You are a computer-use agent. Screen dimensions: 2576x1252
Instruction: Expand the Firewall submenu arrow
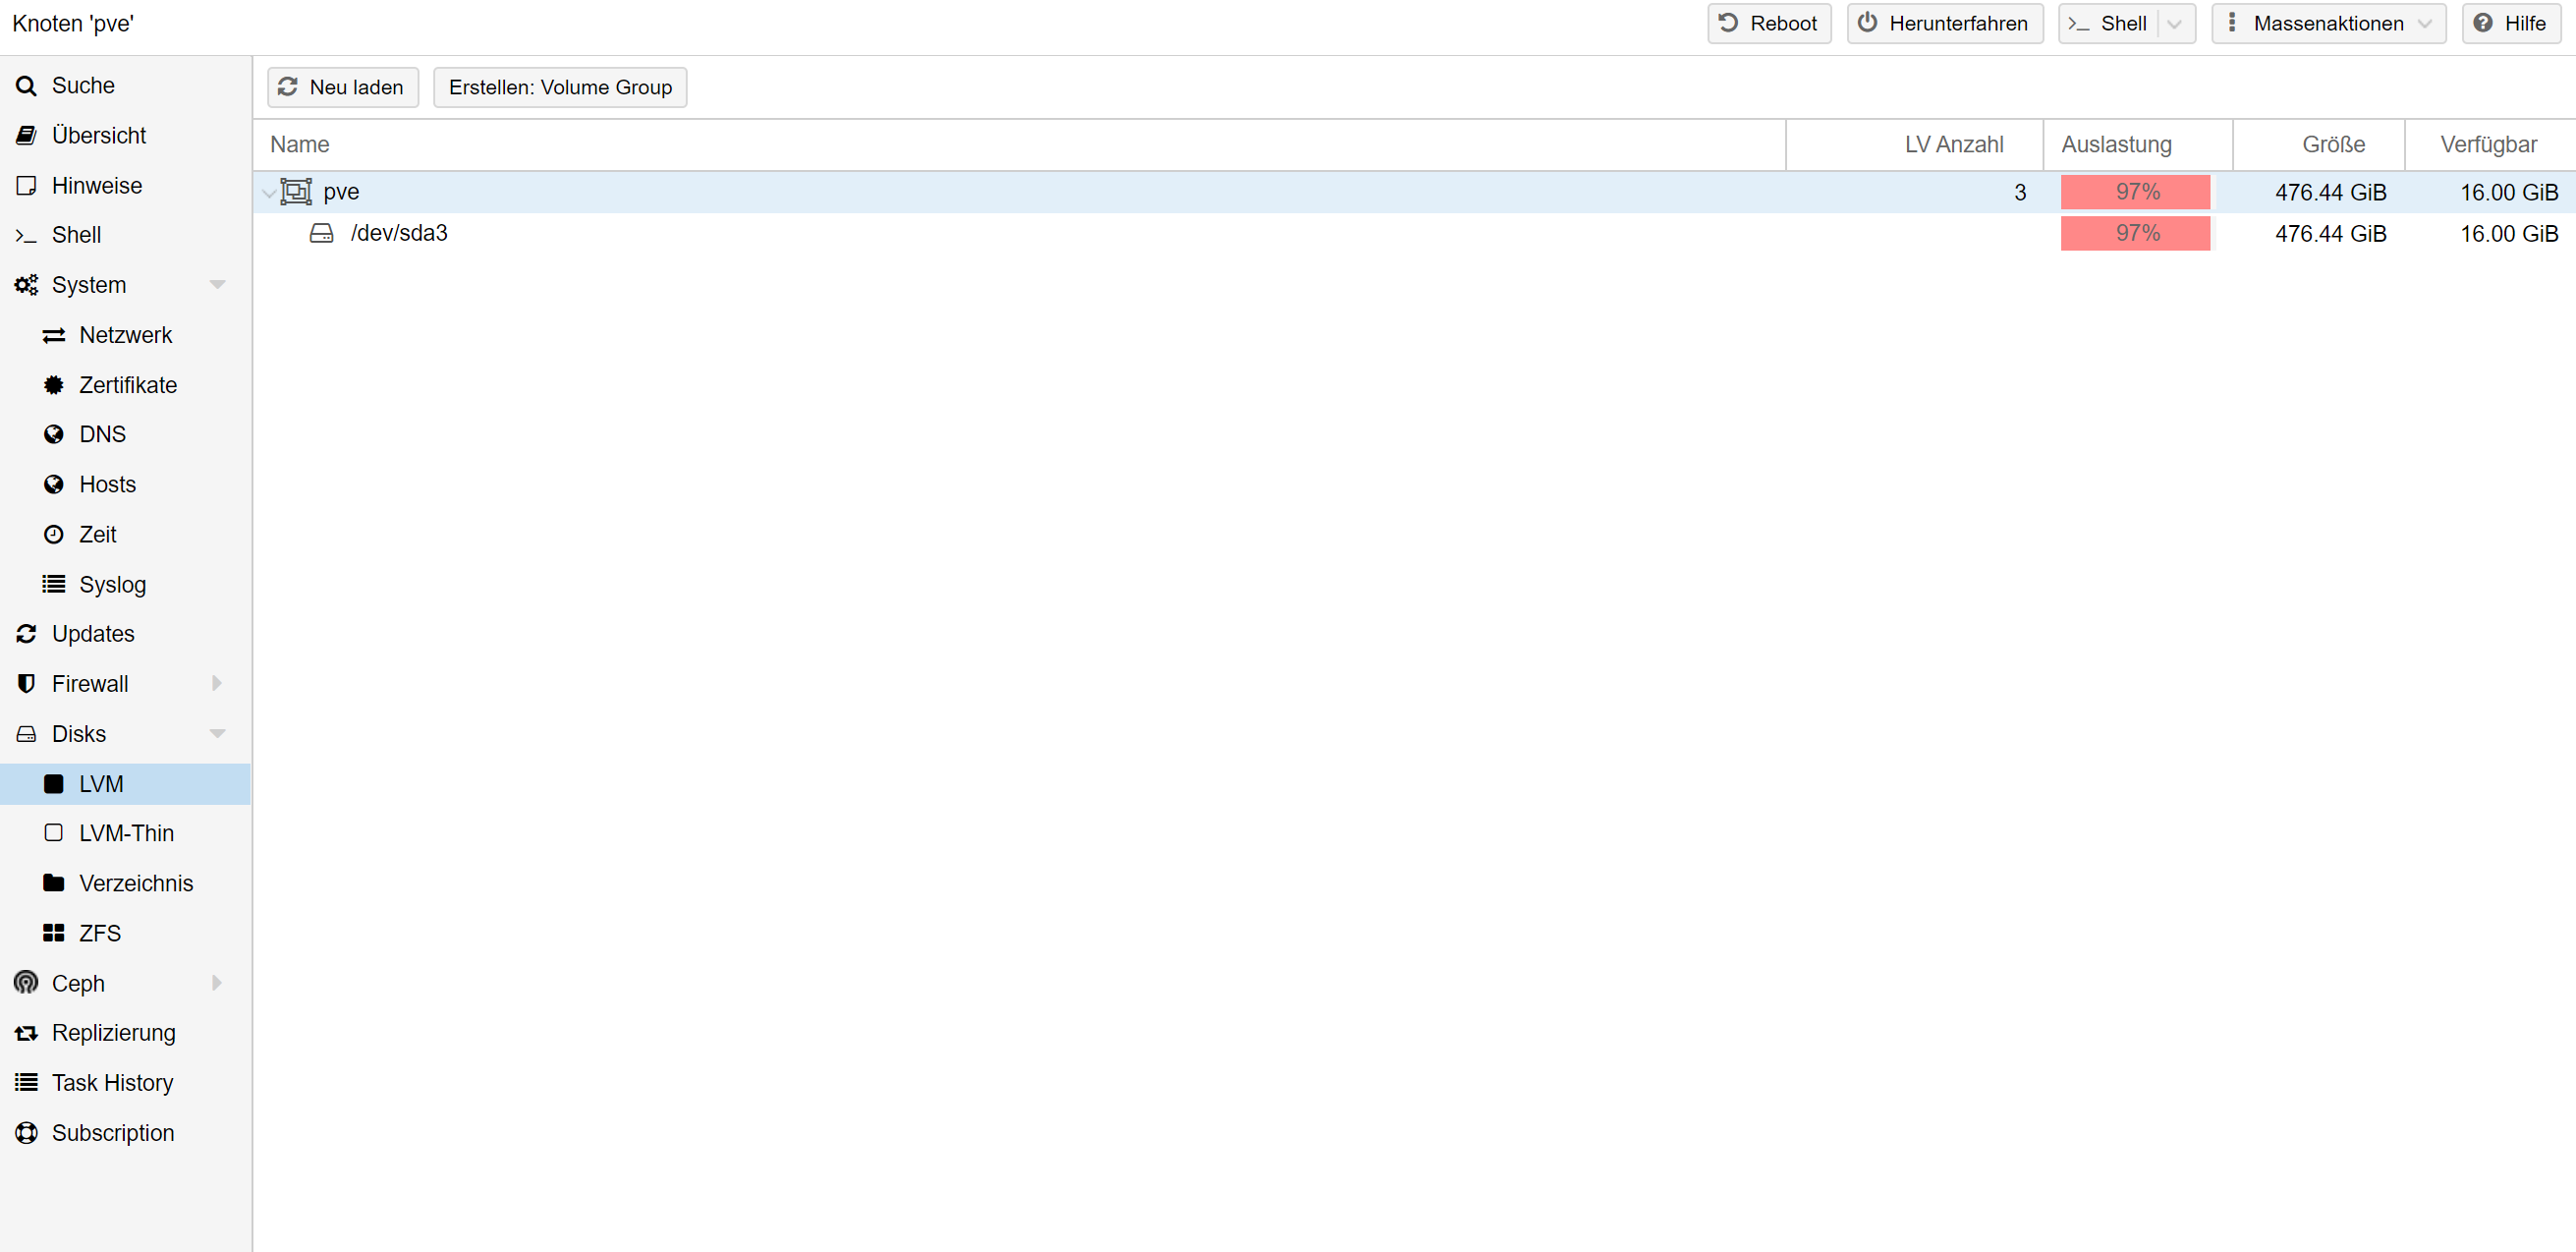217,684
